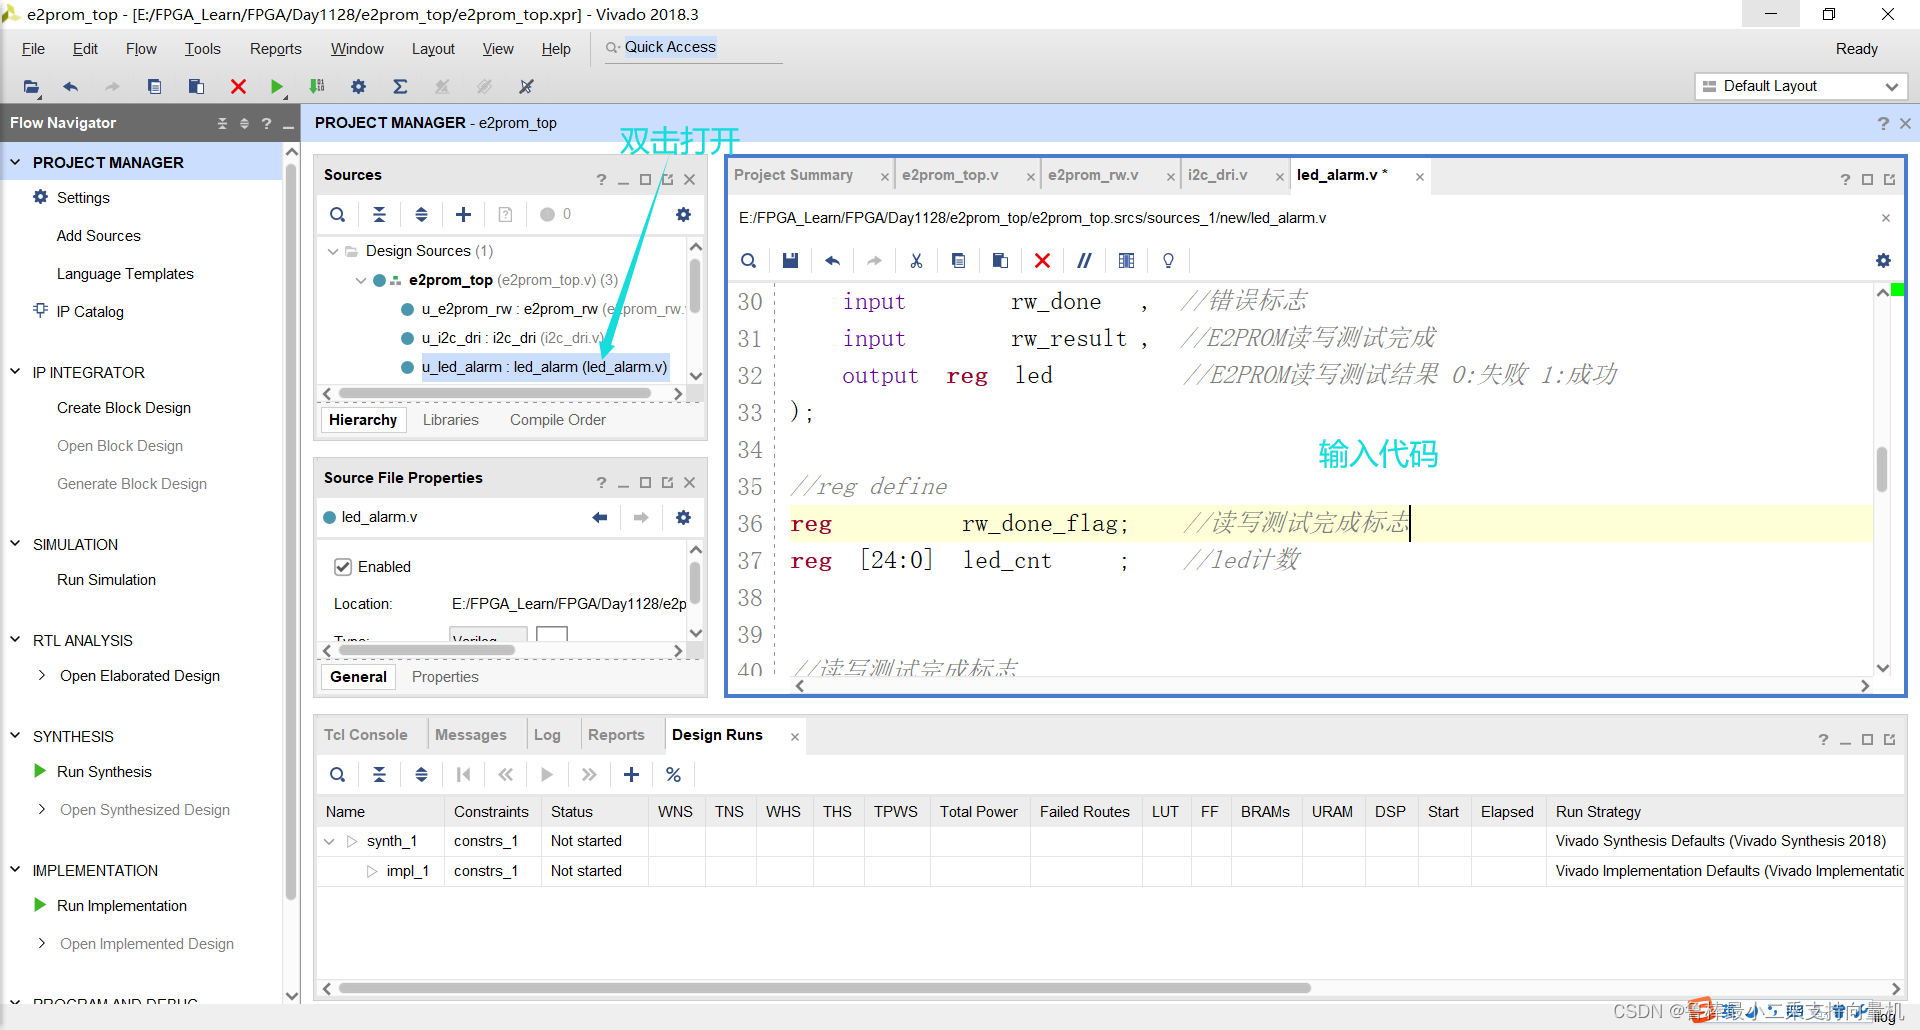
Task: Click Run Implementation
Action: point(122,906)
